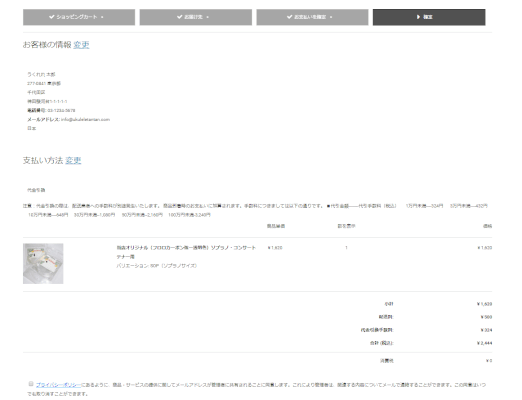Select the dark 確定 confirm step
The width and height of the screenshot is (522, 400).
[x=429, y=17]
